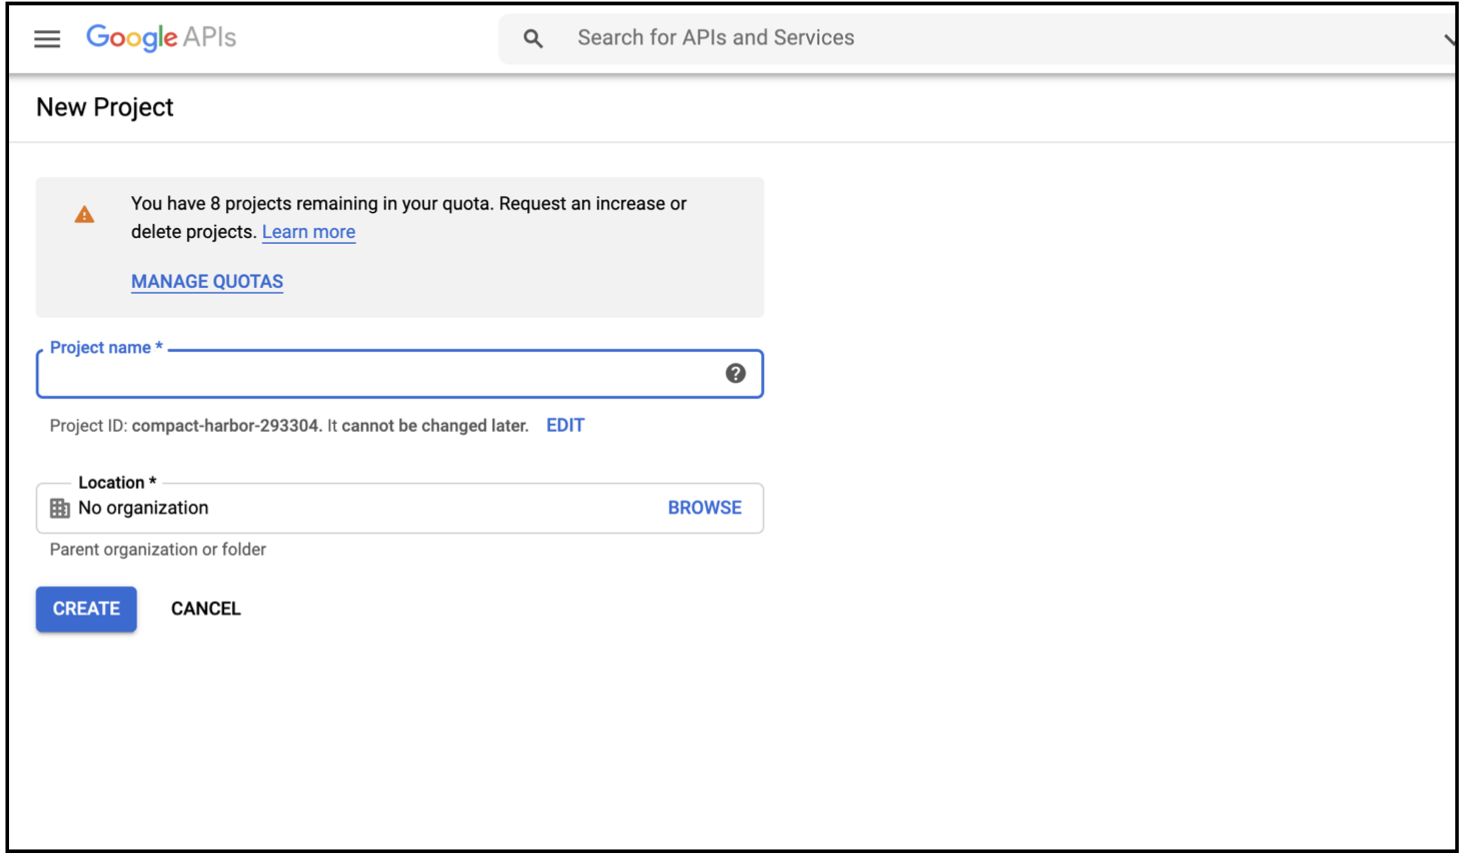Screen dimensions: 1464x854
Task: Click the magnifying glass search icon
Action: 533,39
